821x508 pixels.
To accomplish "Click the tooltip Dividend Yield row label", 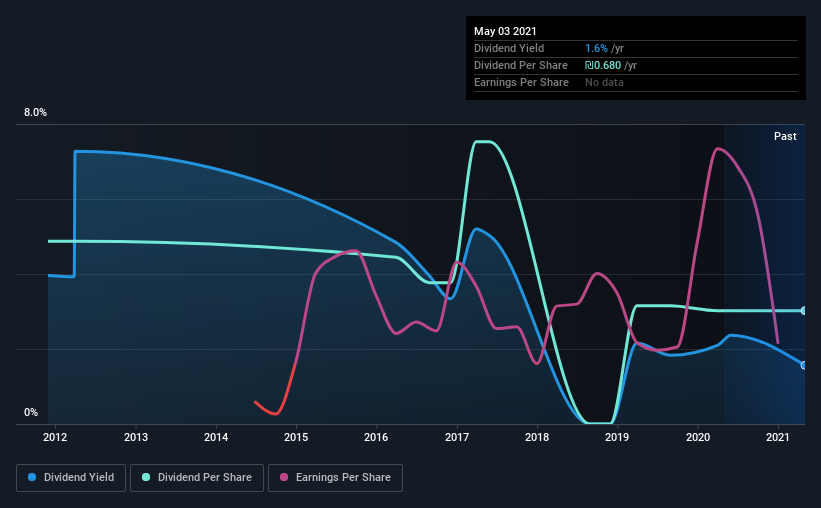I will coord(509,48).
